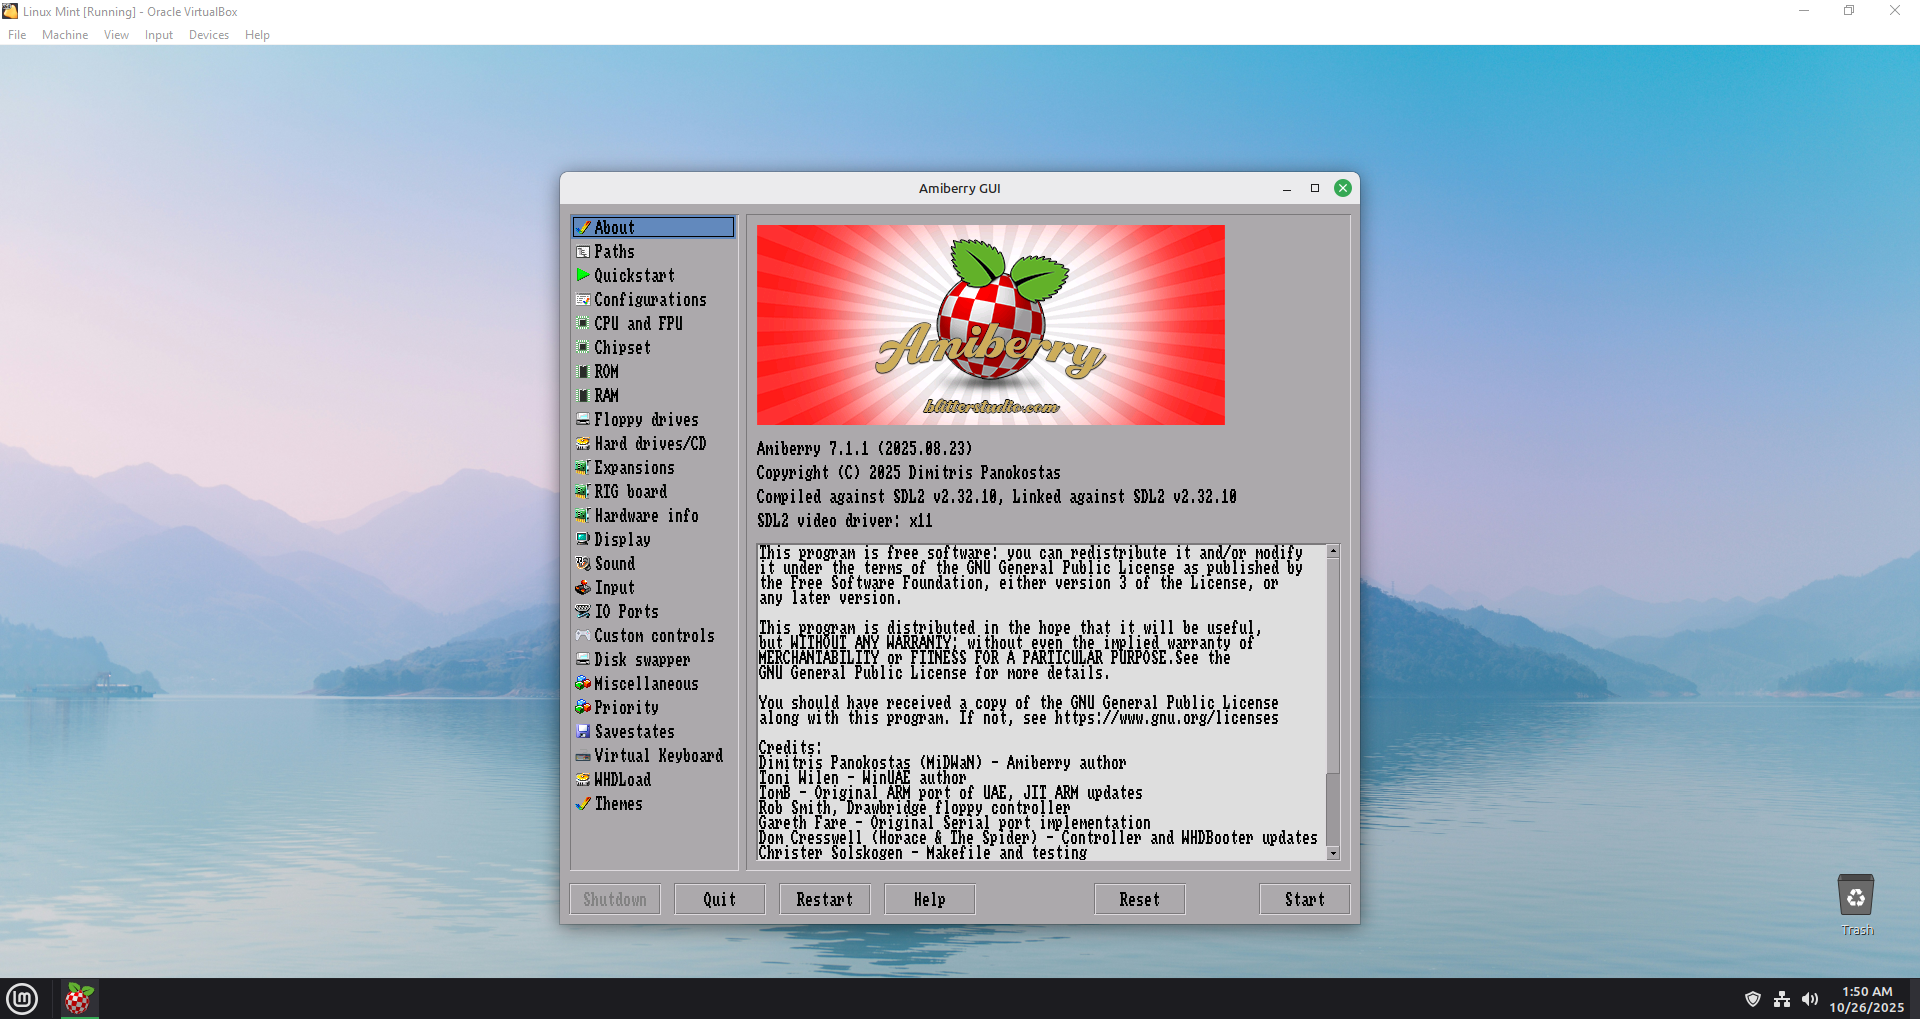Click the license text scroll-up arrow

(1333, 552)
